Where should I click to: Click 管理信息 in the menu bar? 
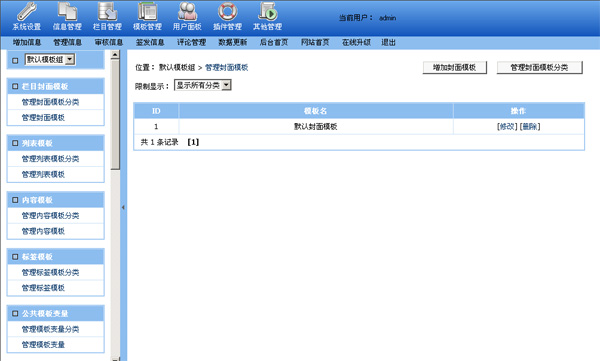tap(68, 42)
